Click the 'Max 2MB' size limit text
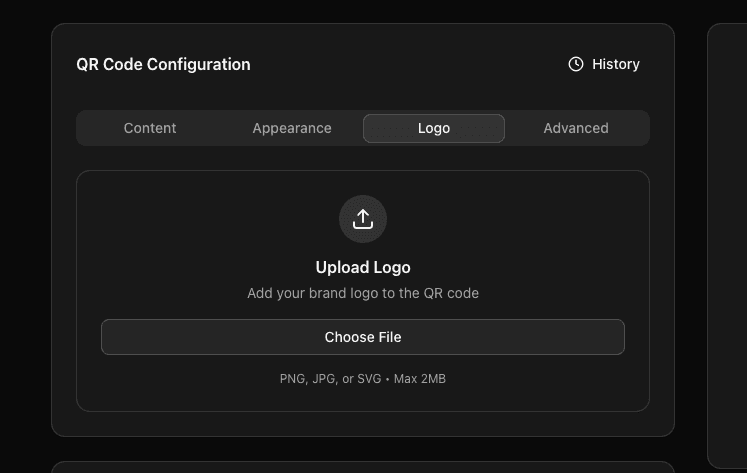Screen dimensions: 747x473 coord(420,379)
